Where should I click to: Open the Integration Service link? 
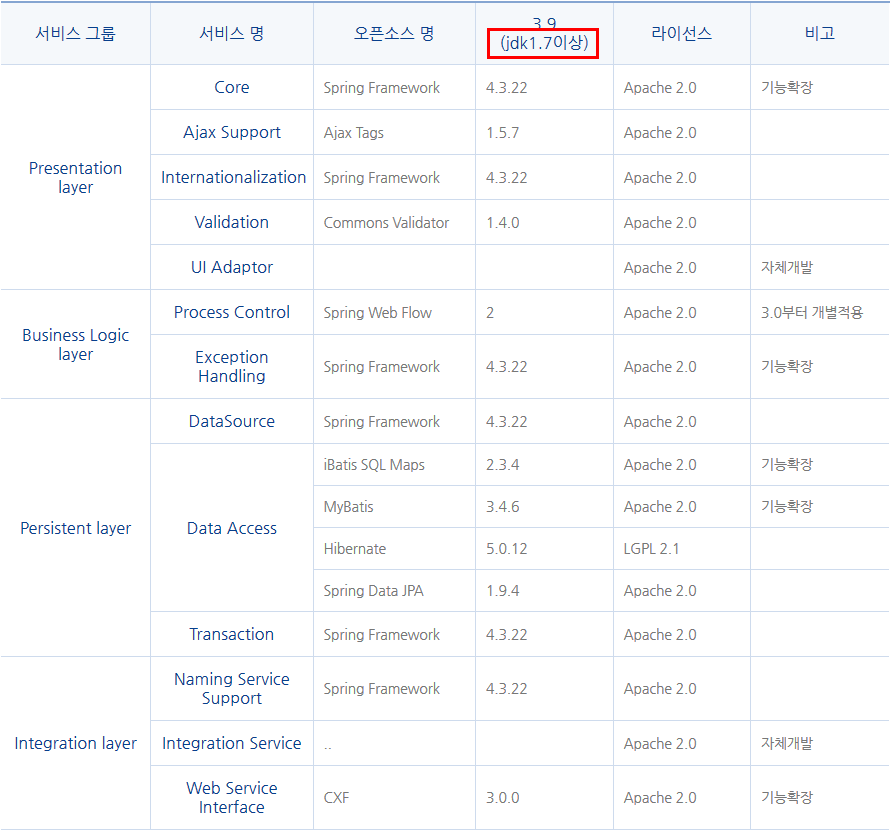point(232,743)
